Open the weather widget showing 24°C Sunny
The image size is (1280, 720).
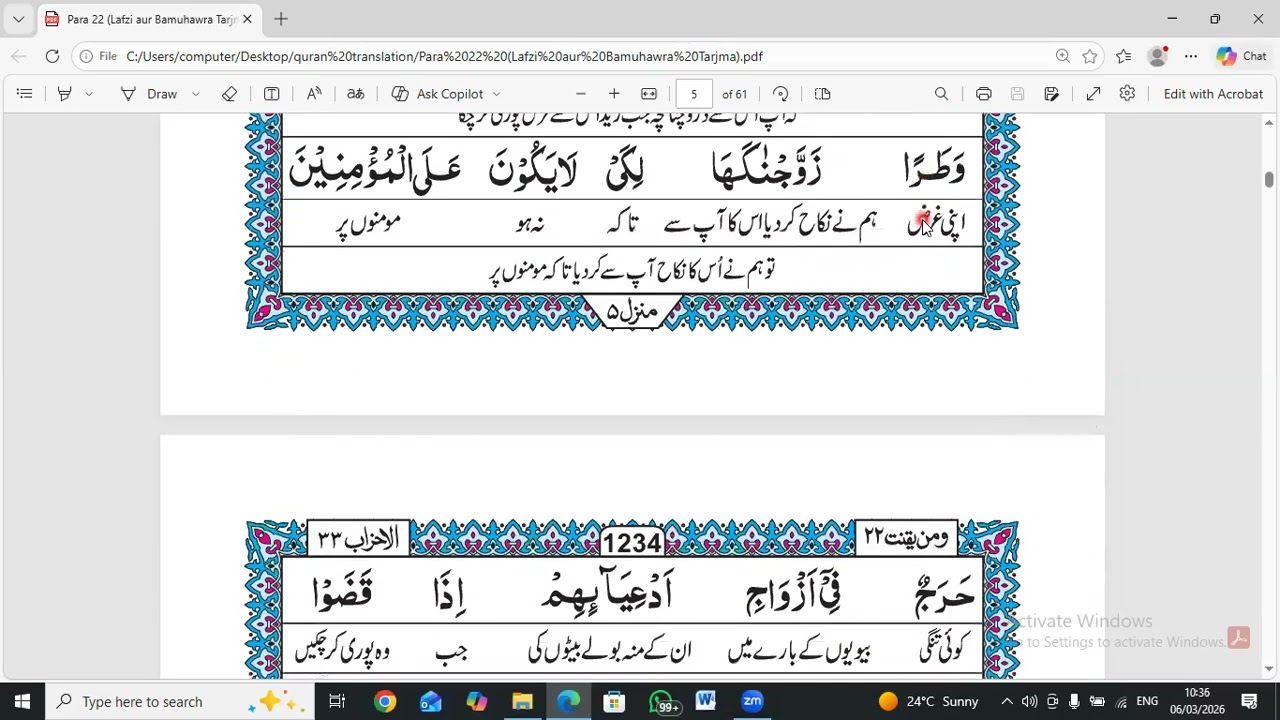pos(928,701)
